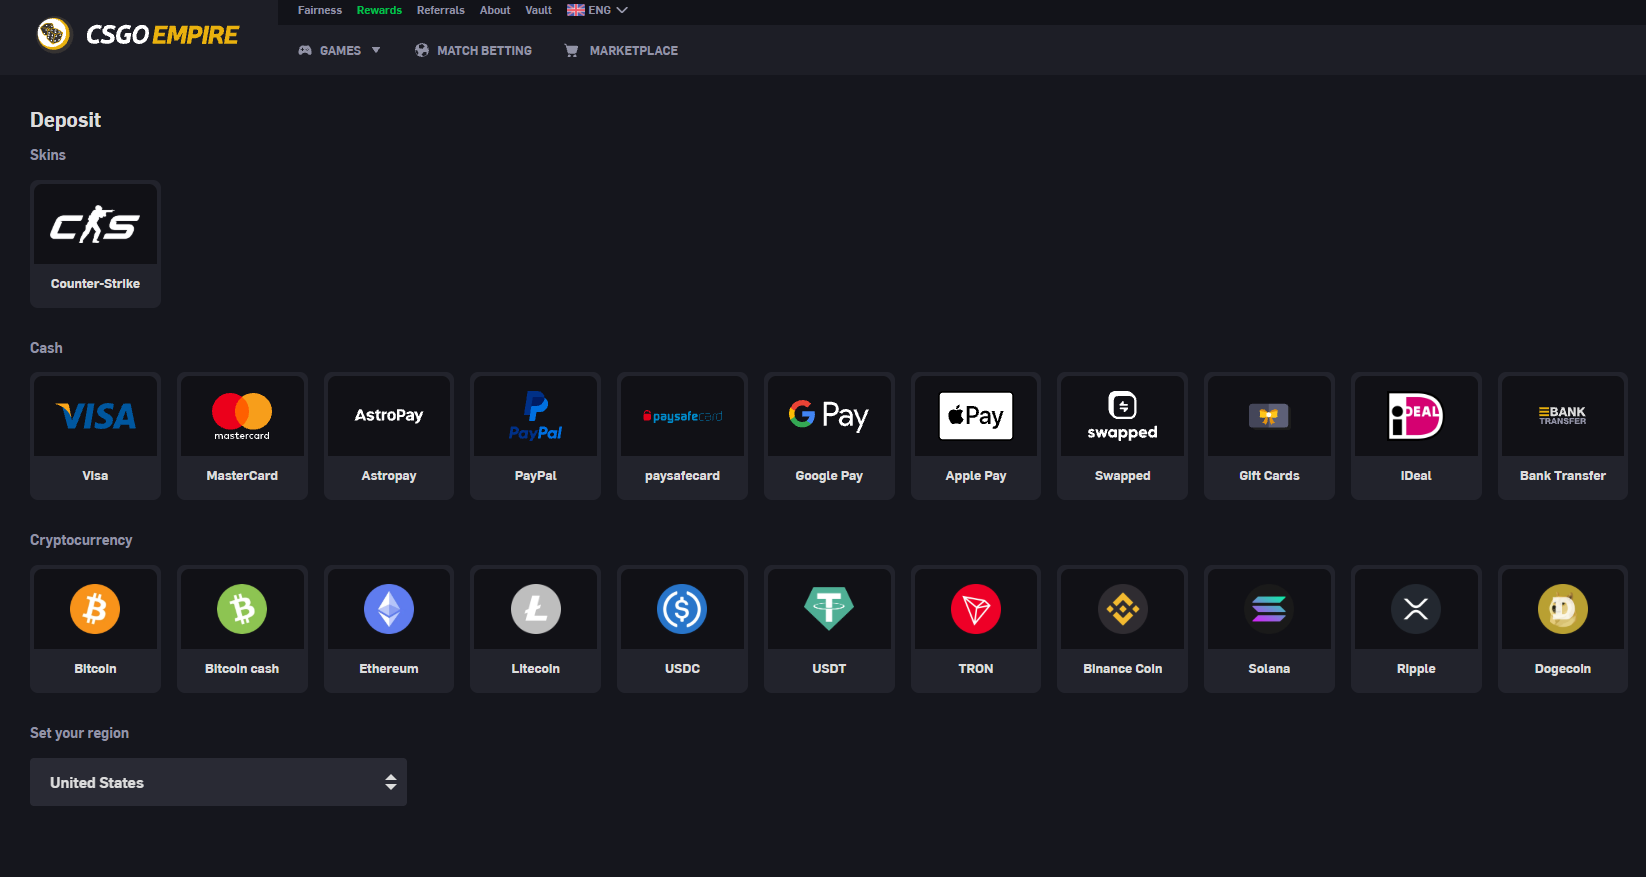1646x877 pixels.
Task: Select Ethereum cryptocurrency
Action: click(x=389, y=629)
